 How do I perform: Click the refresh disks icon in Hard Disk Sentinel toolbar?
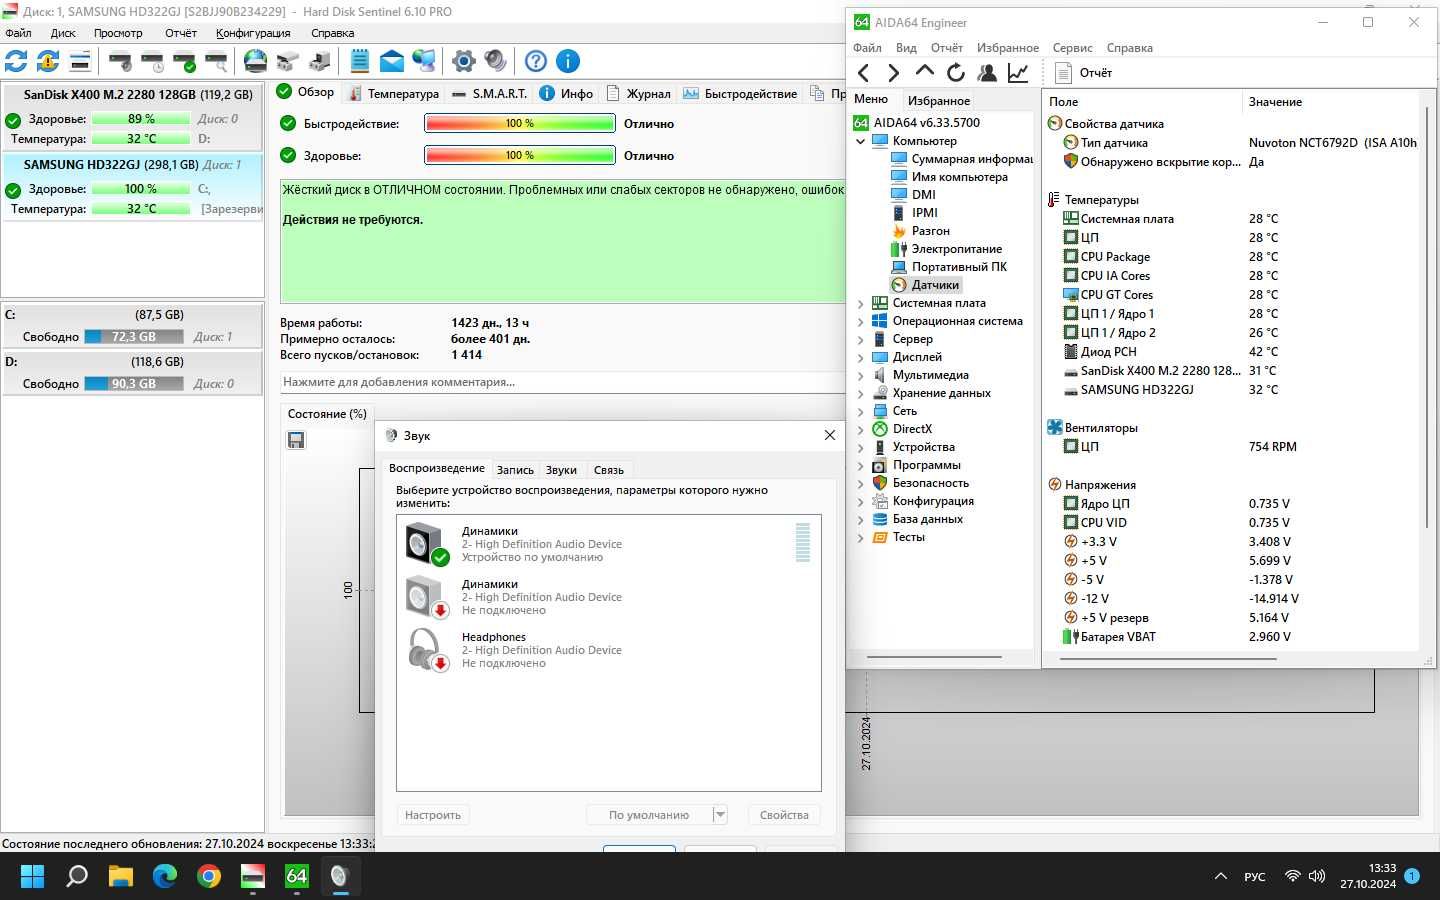click(16, 61)
